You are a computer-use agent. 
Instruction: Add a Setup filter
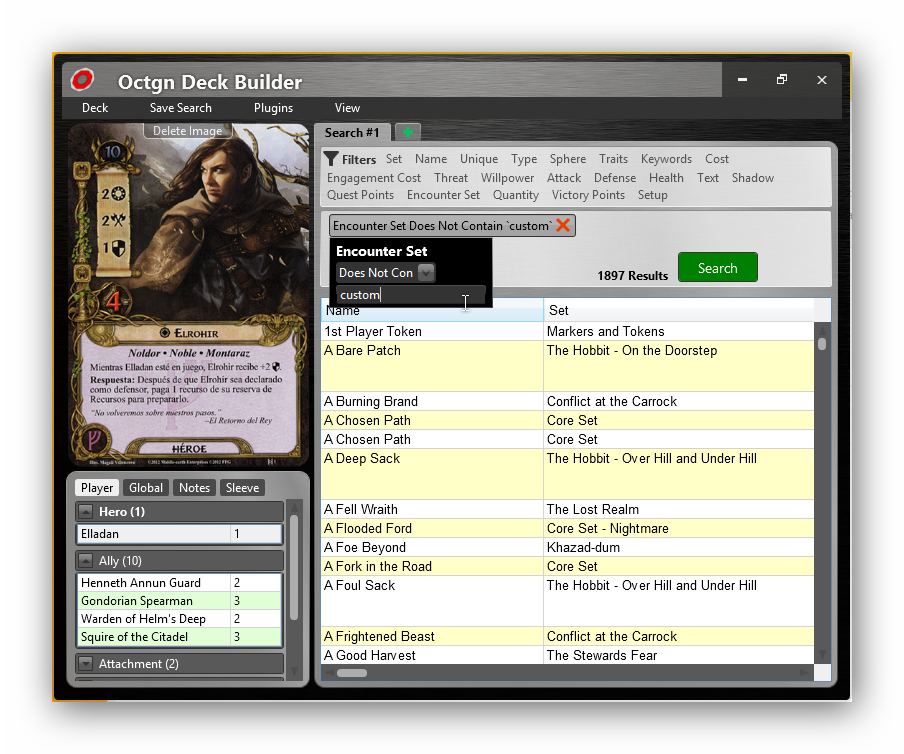652,195
